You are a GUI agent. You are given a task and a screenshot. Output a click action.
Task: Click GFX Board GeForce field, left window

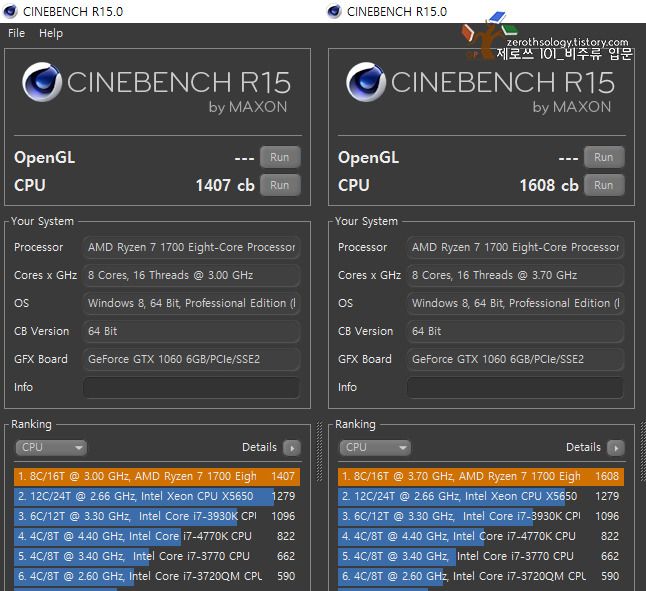point(192,359)
